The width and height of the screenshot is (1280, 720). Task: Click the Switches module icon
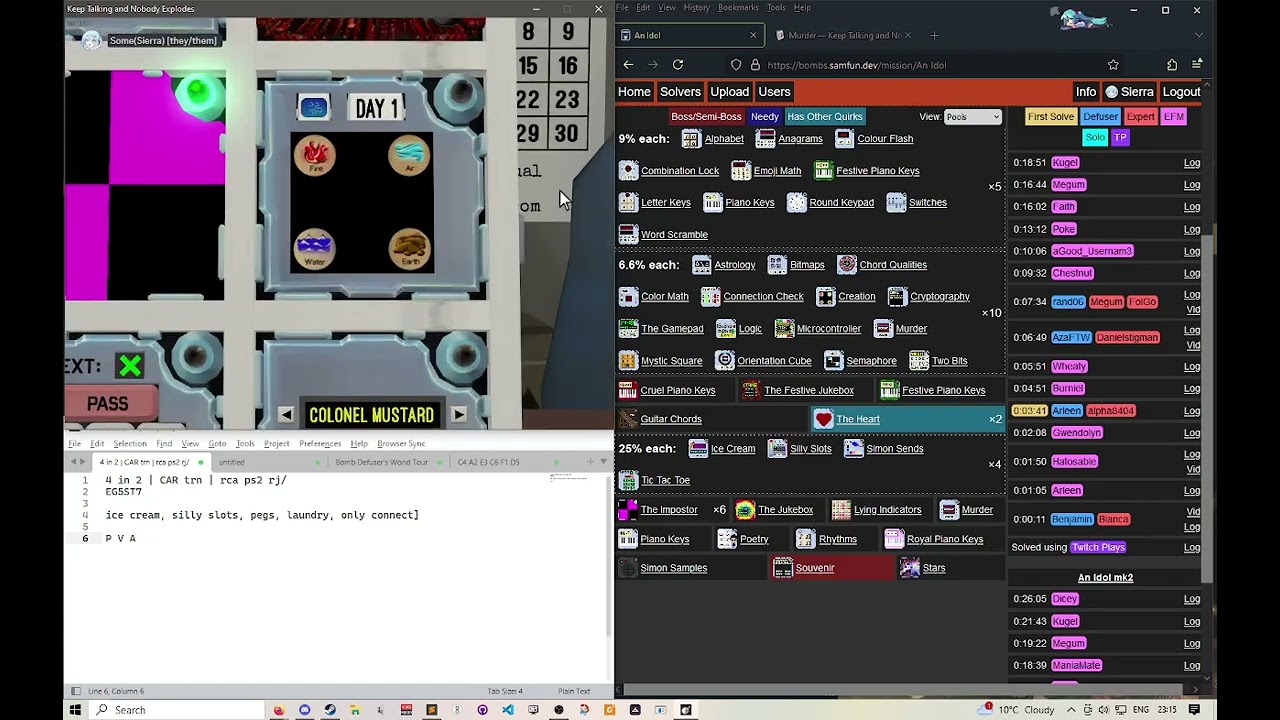coord(896,203)
